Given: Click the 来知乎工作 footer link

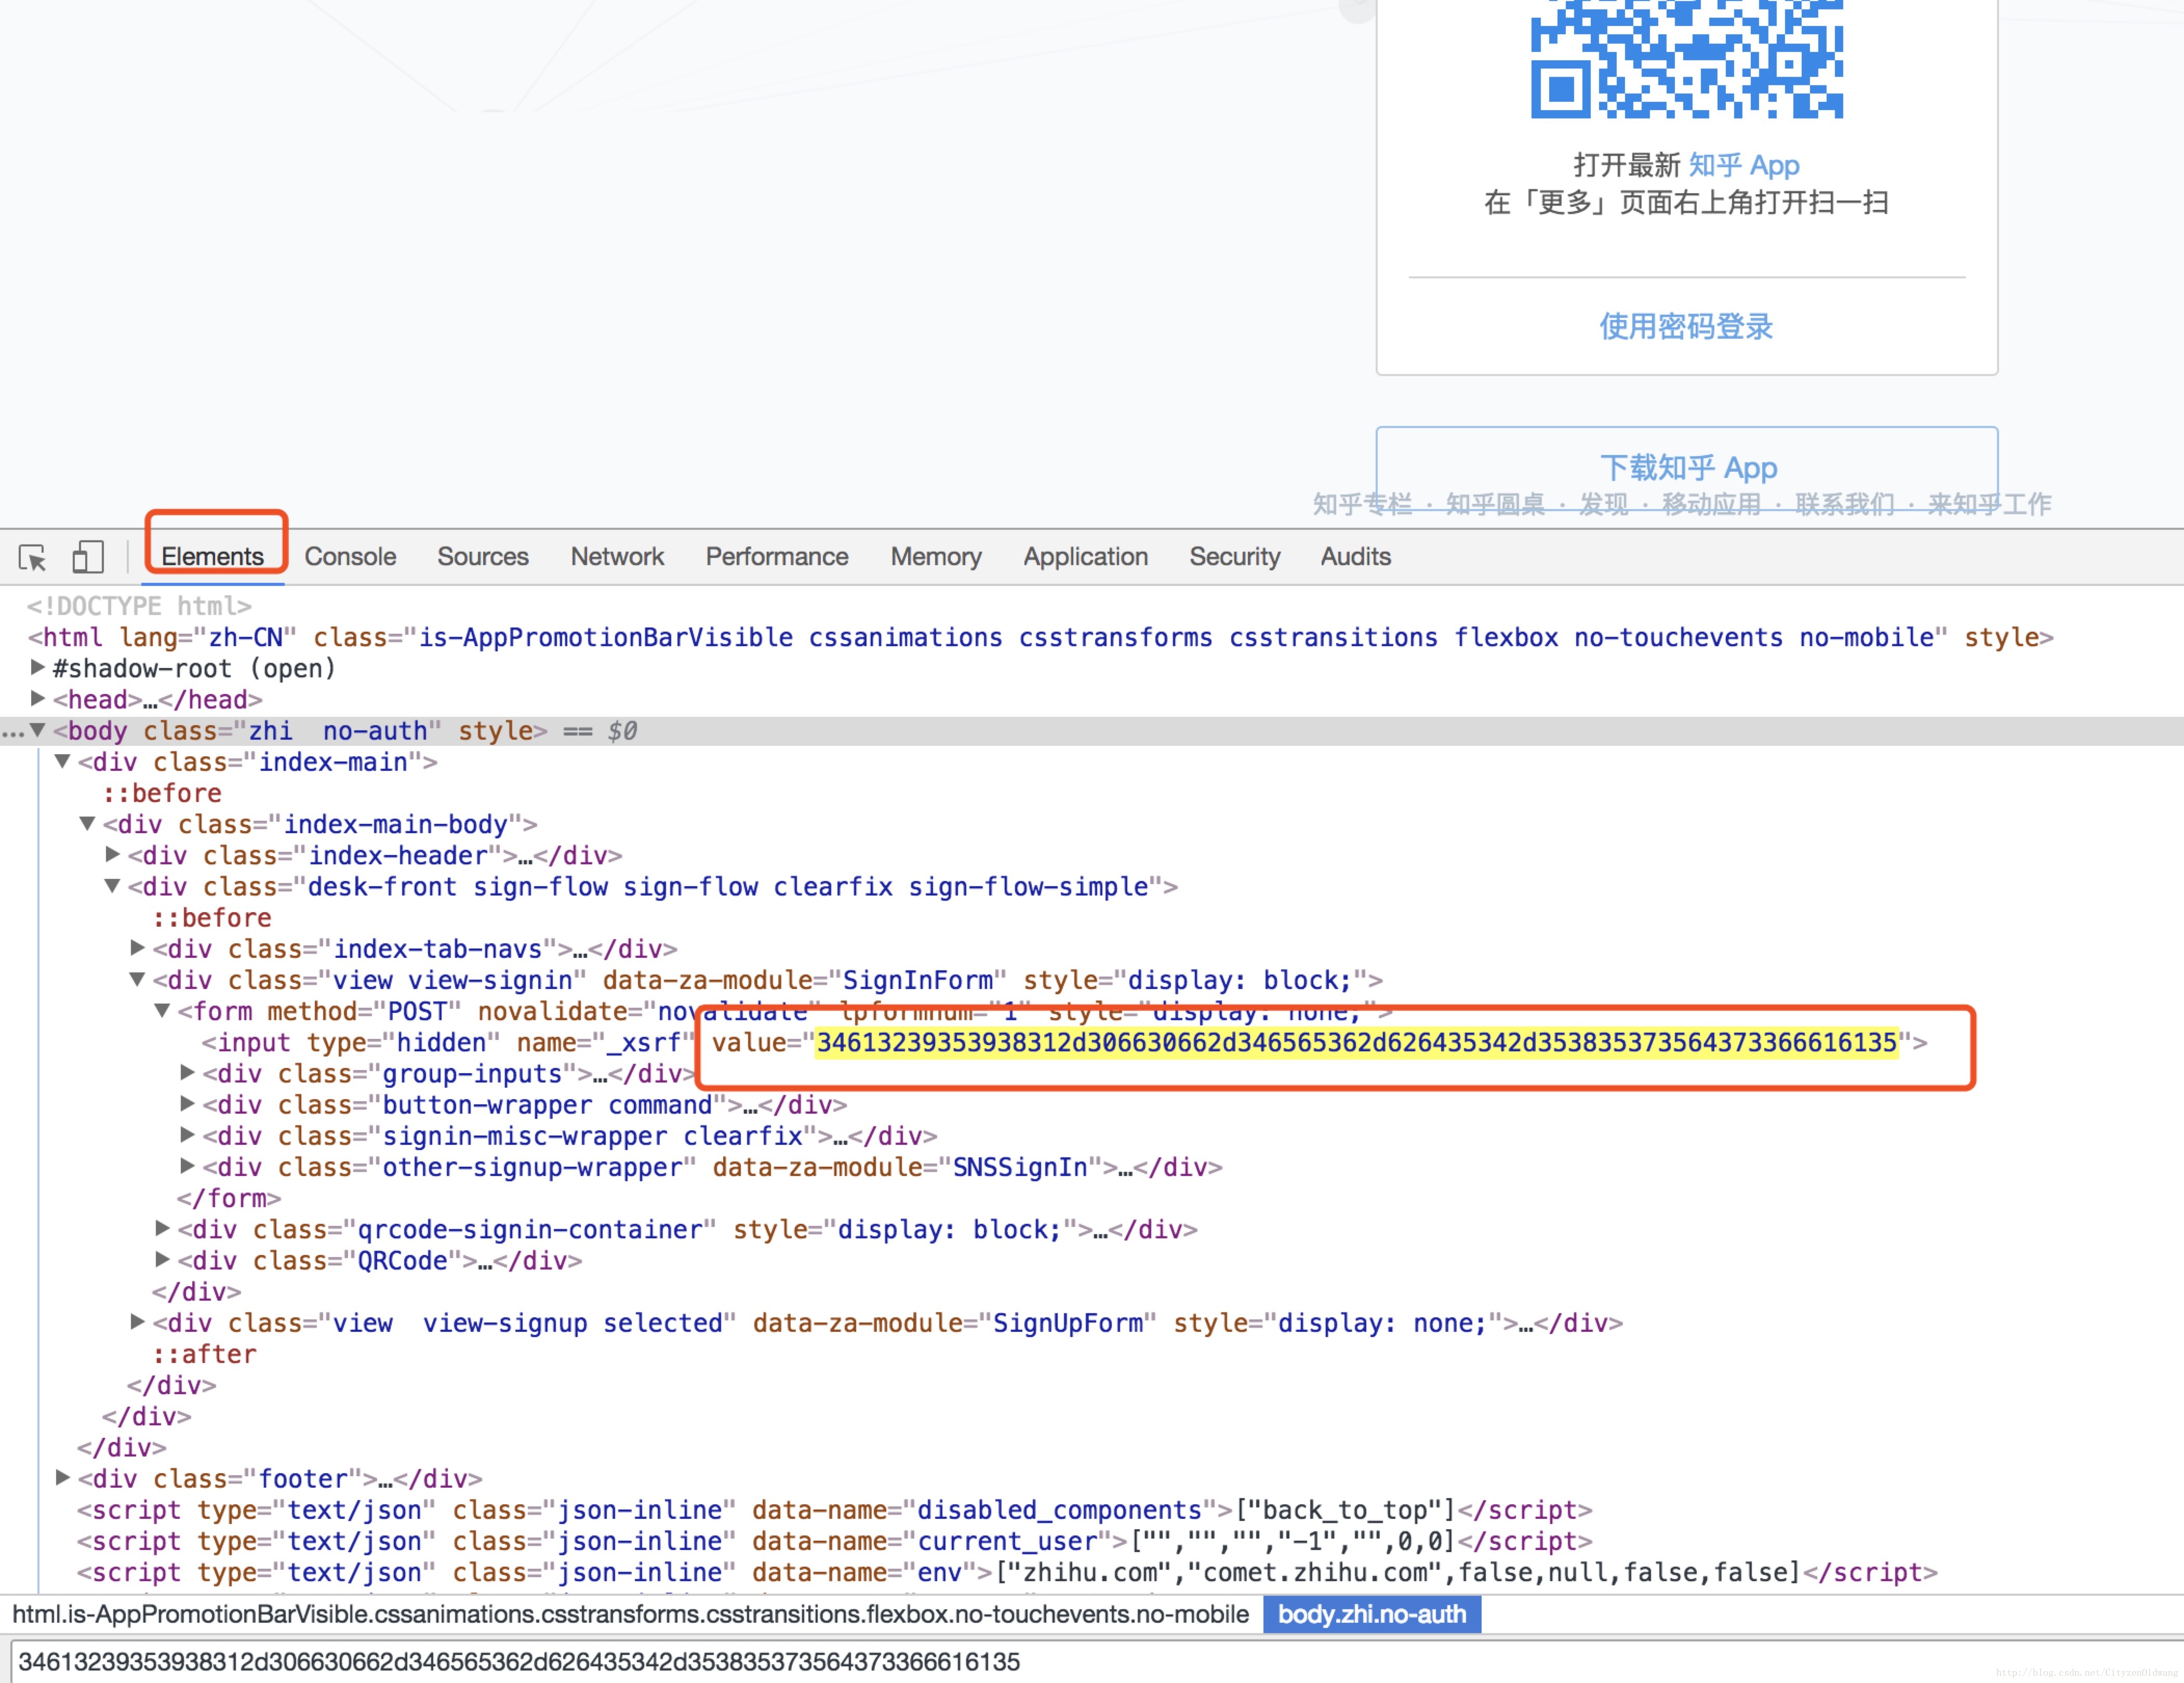Looking at the screenshot, I should point(1989,504).
